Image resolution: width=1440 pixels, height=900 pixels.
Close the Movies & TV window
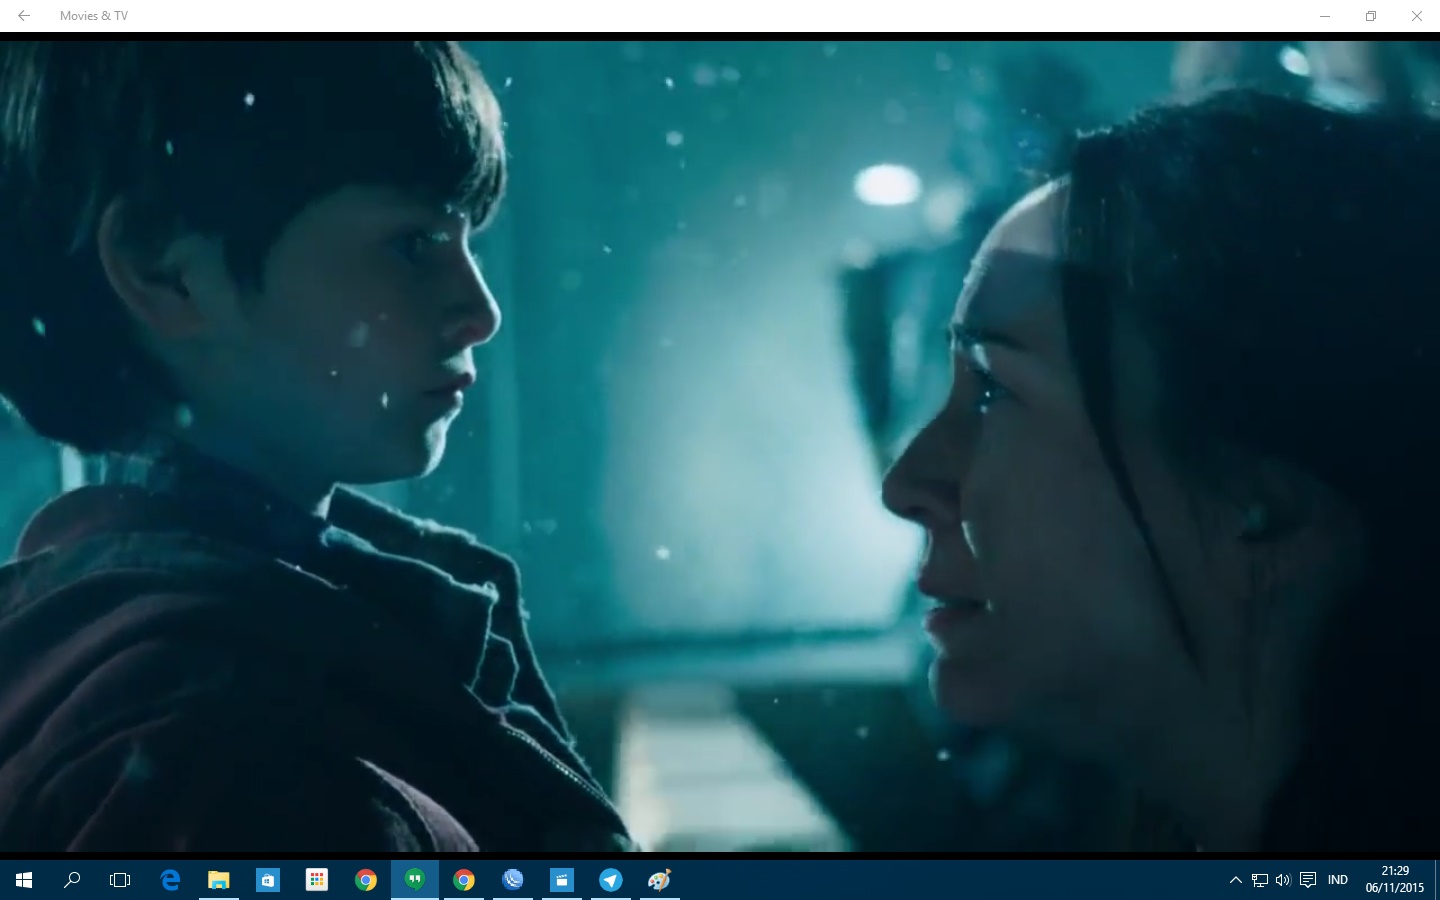point(1416,16)
